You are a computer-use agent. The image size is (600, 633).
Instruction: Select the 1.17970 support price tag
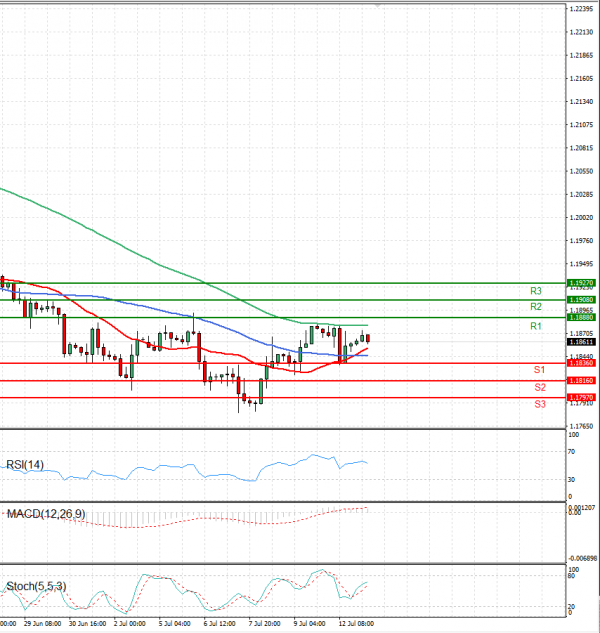581,397
